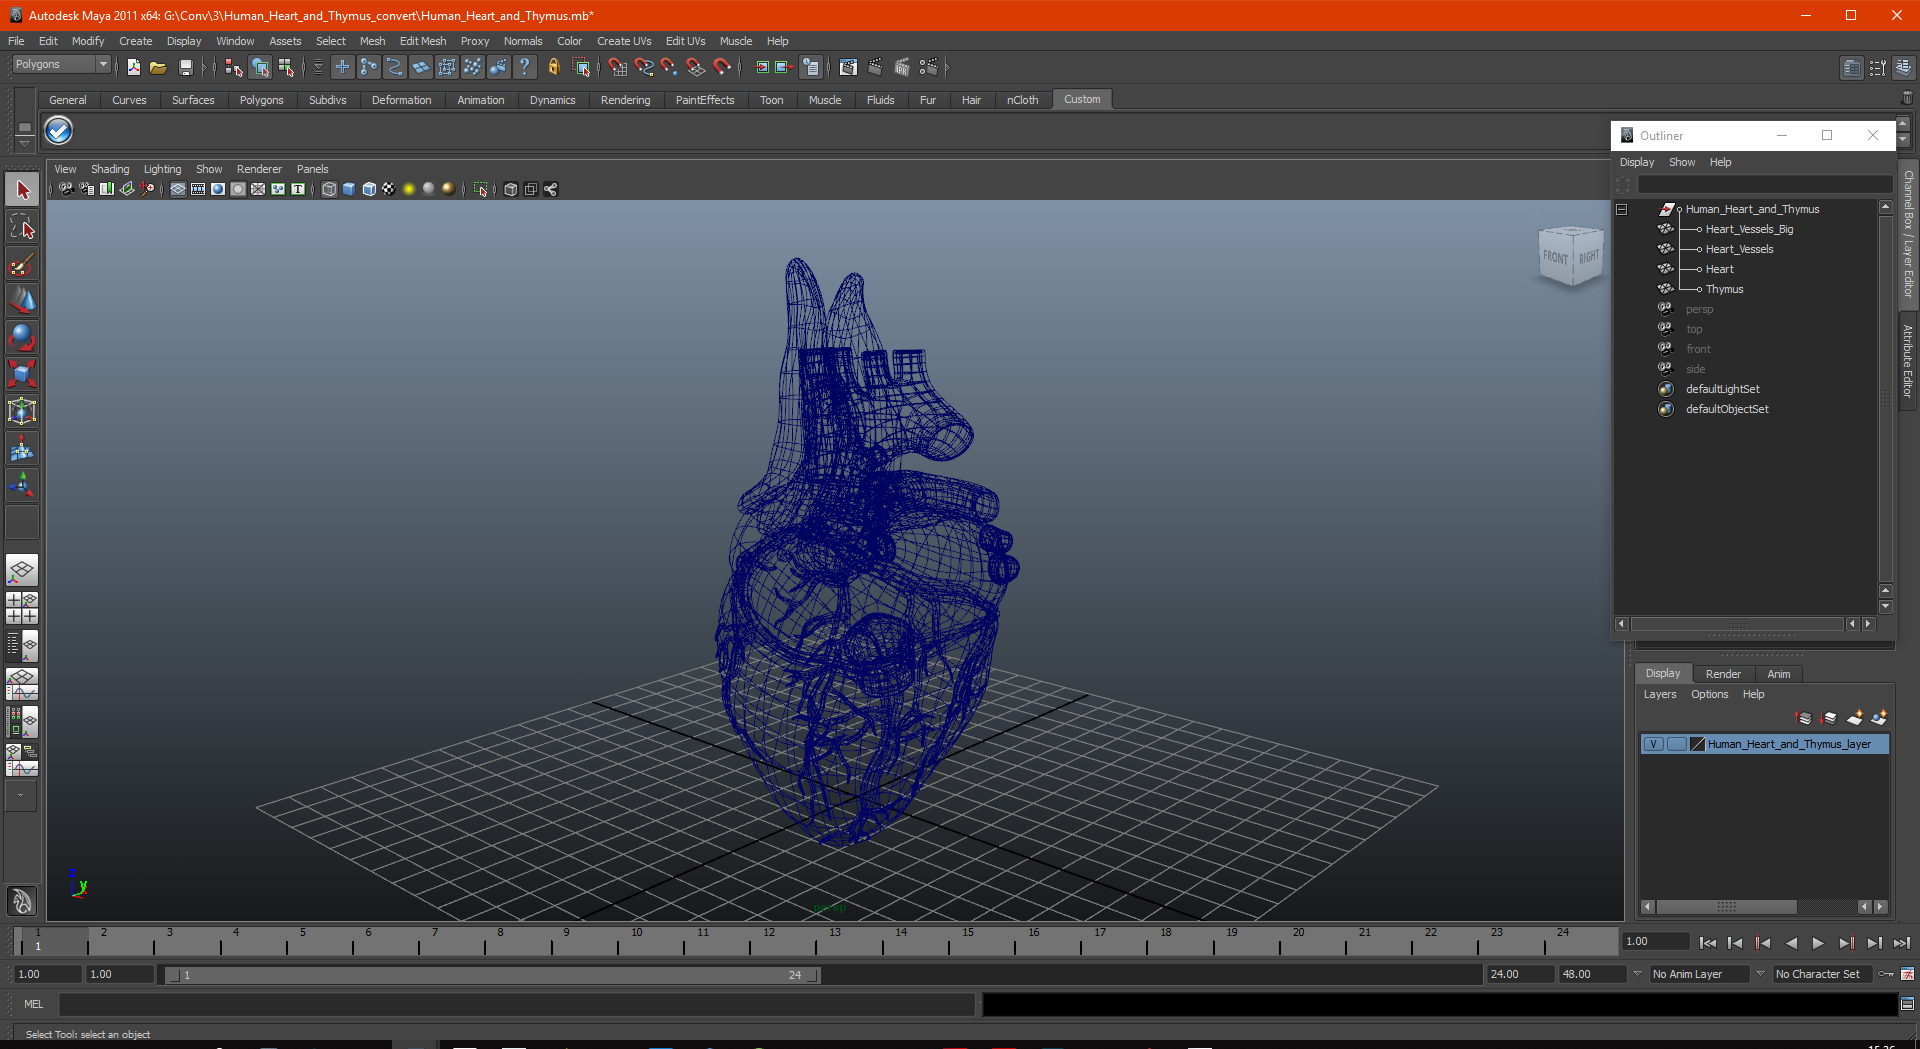Click the layer color swatch box
Image resolution: width=1920 pixels, height=1049 pixels.
pyautogui.click(x=1697, y=744)
